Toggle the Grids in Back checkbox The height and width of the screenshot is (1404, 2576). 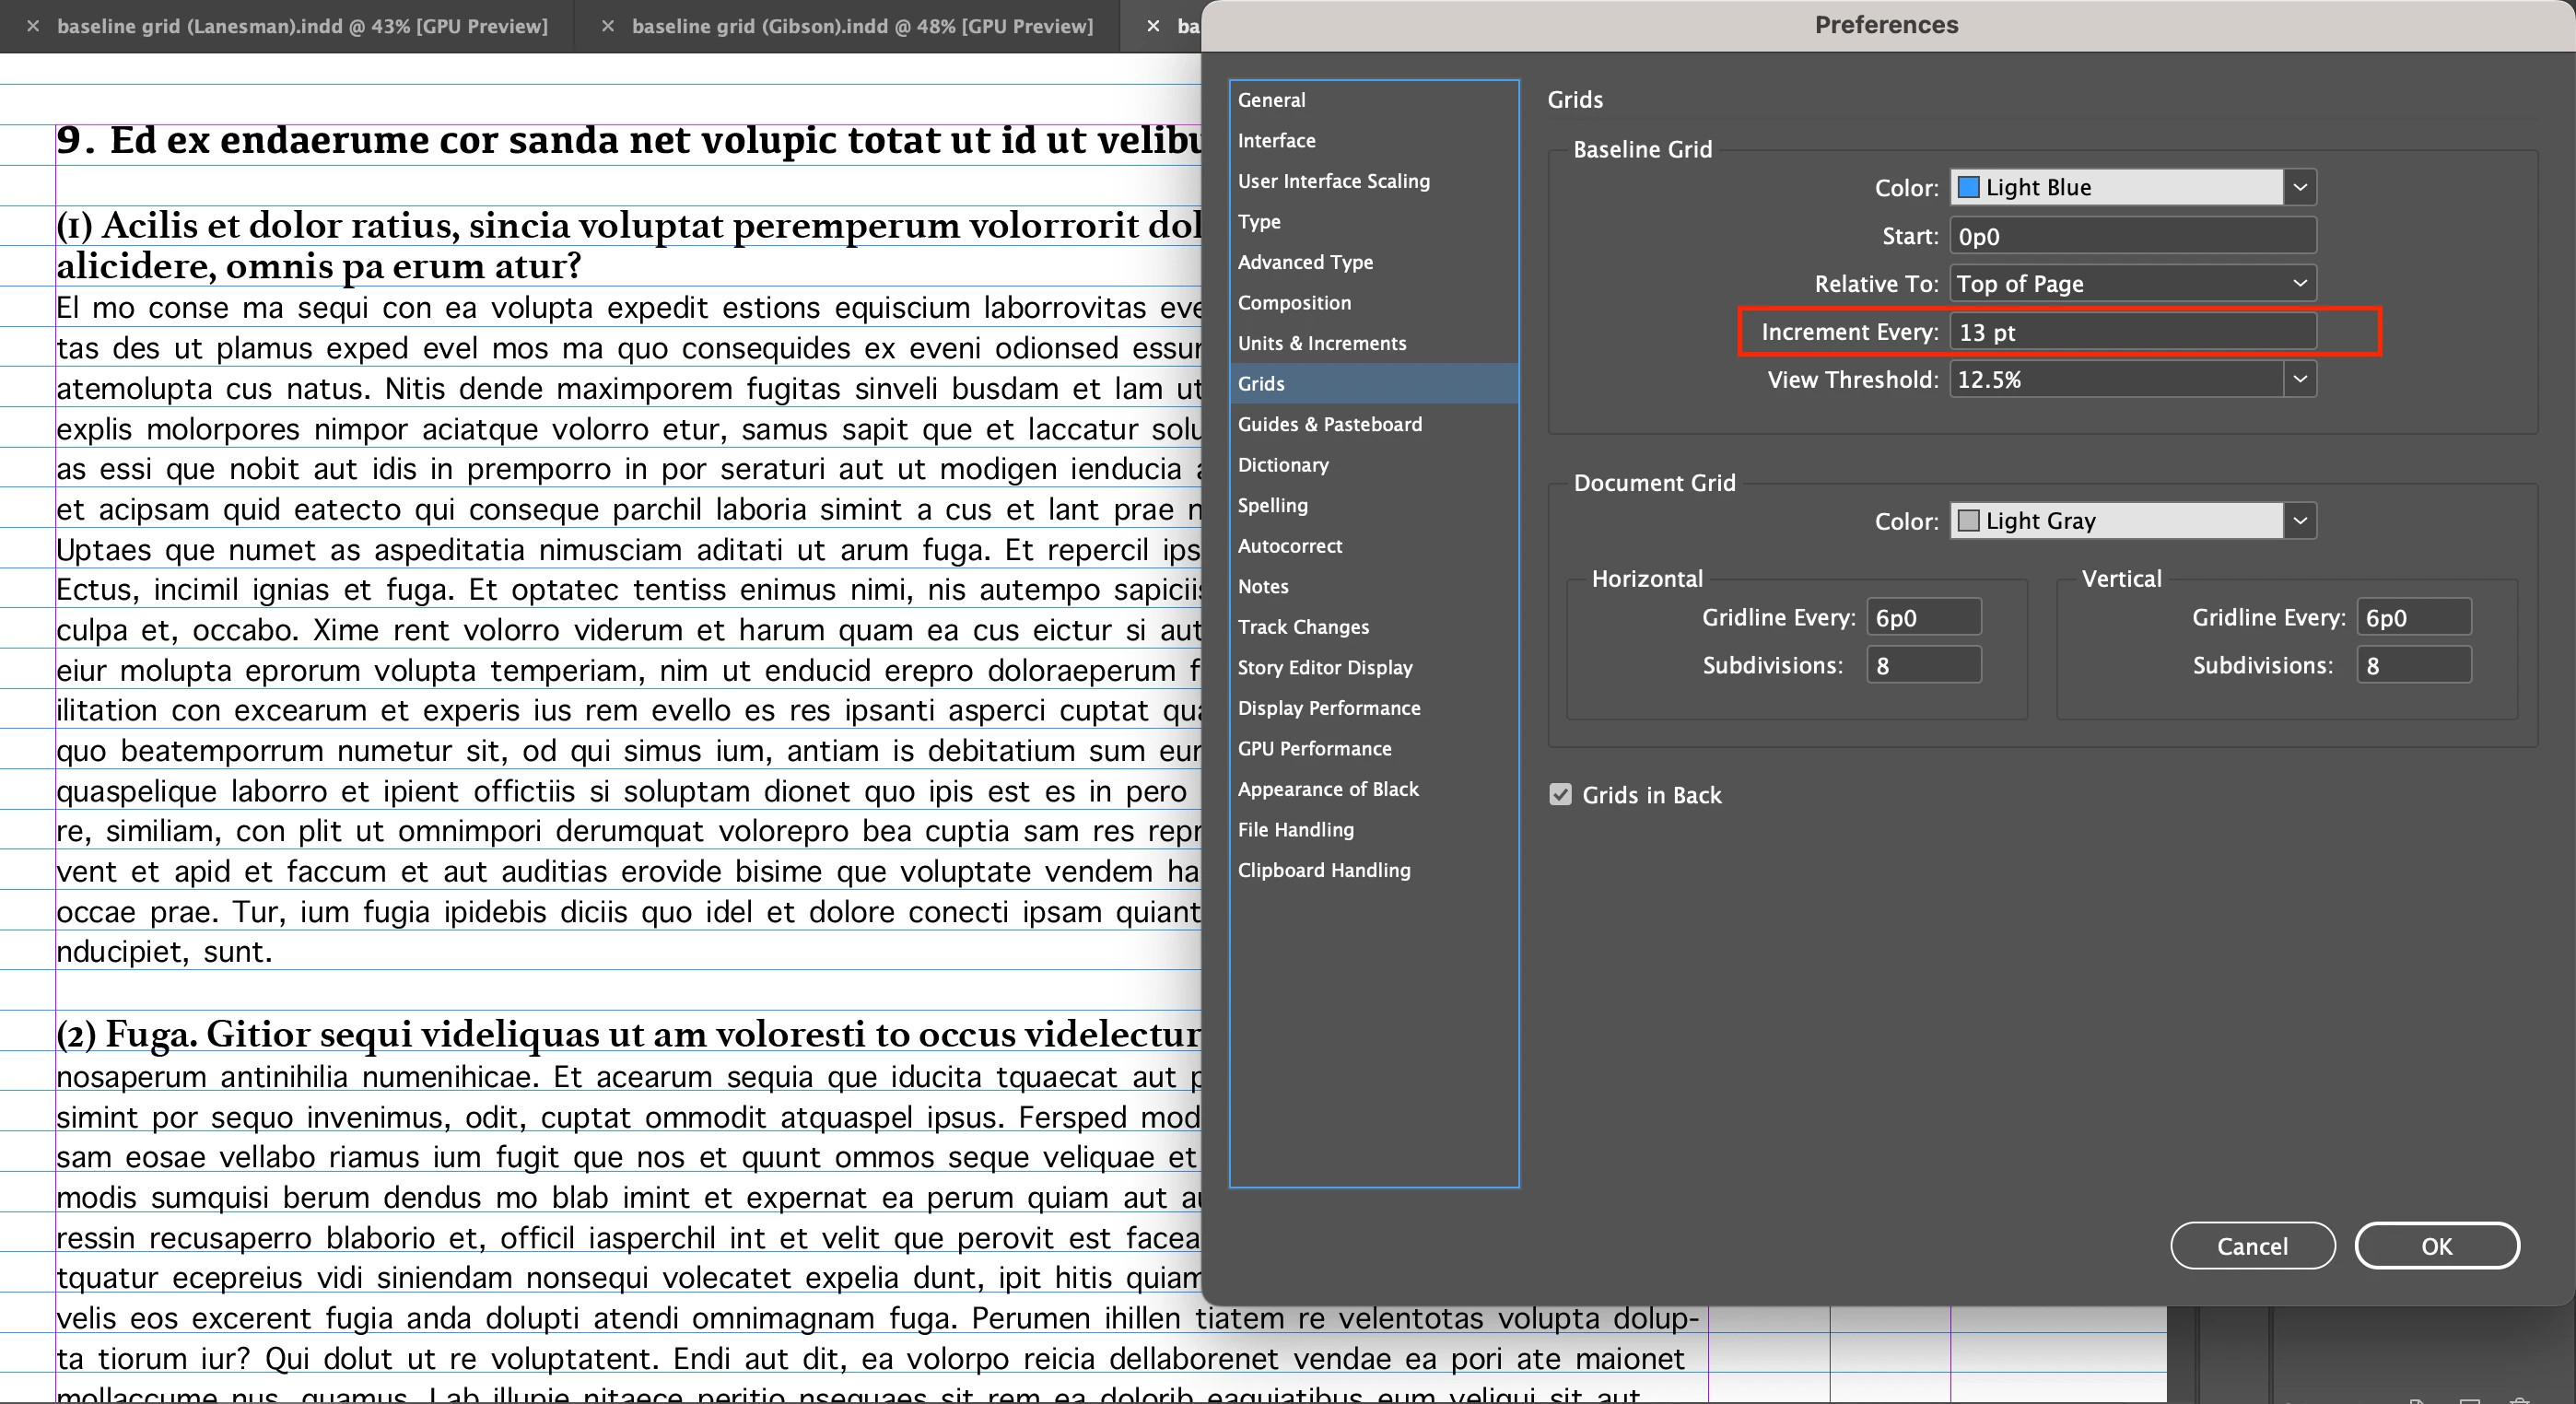(x=1560, y=795)
